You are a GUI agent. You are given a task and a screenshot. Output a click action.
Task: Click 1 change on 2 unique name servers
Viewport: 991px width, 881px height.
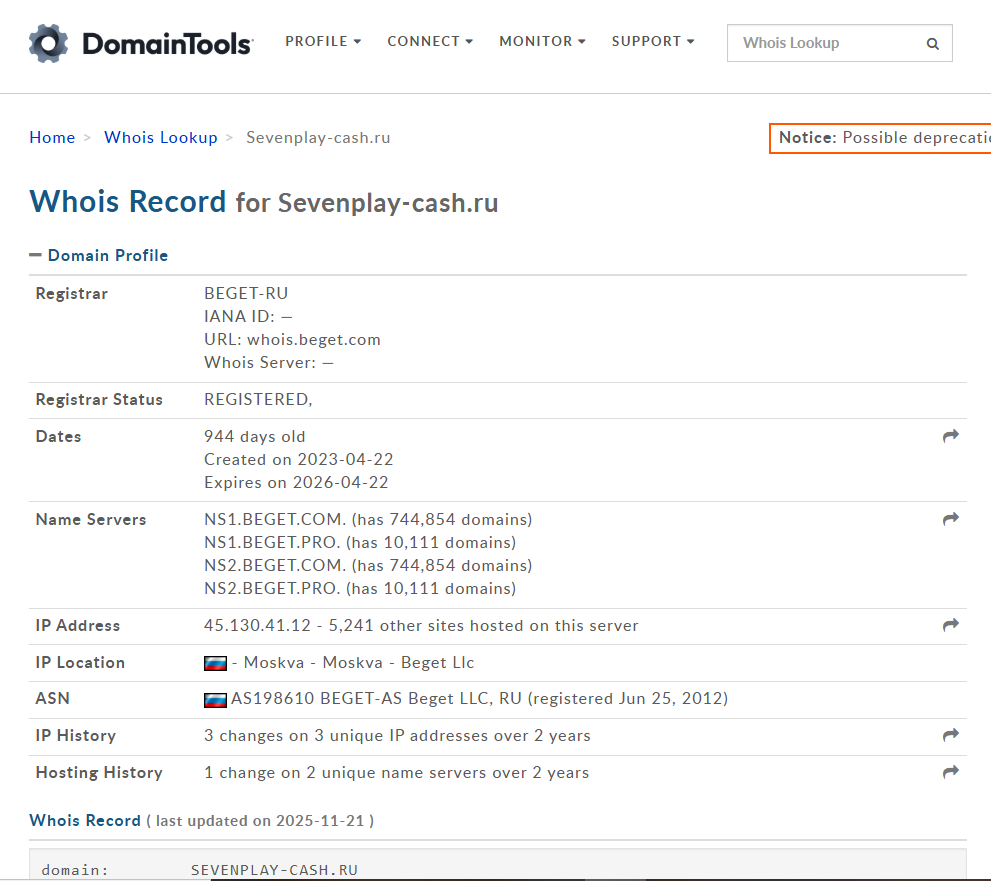coord(396,772)
